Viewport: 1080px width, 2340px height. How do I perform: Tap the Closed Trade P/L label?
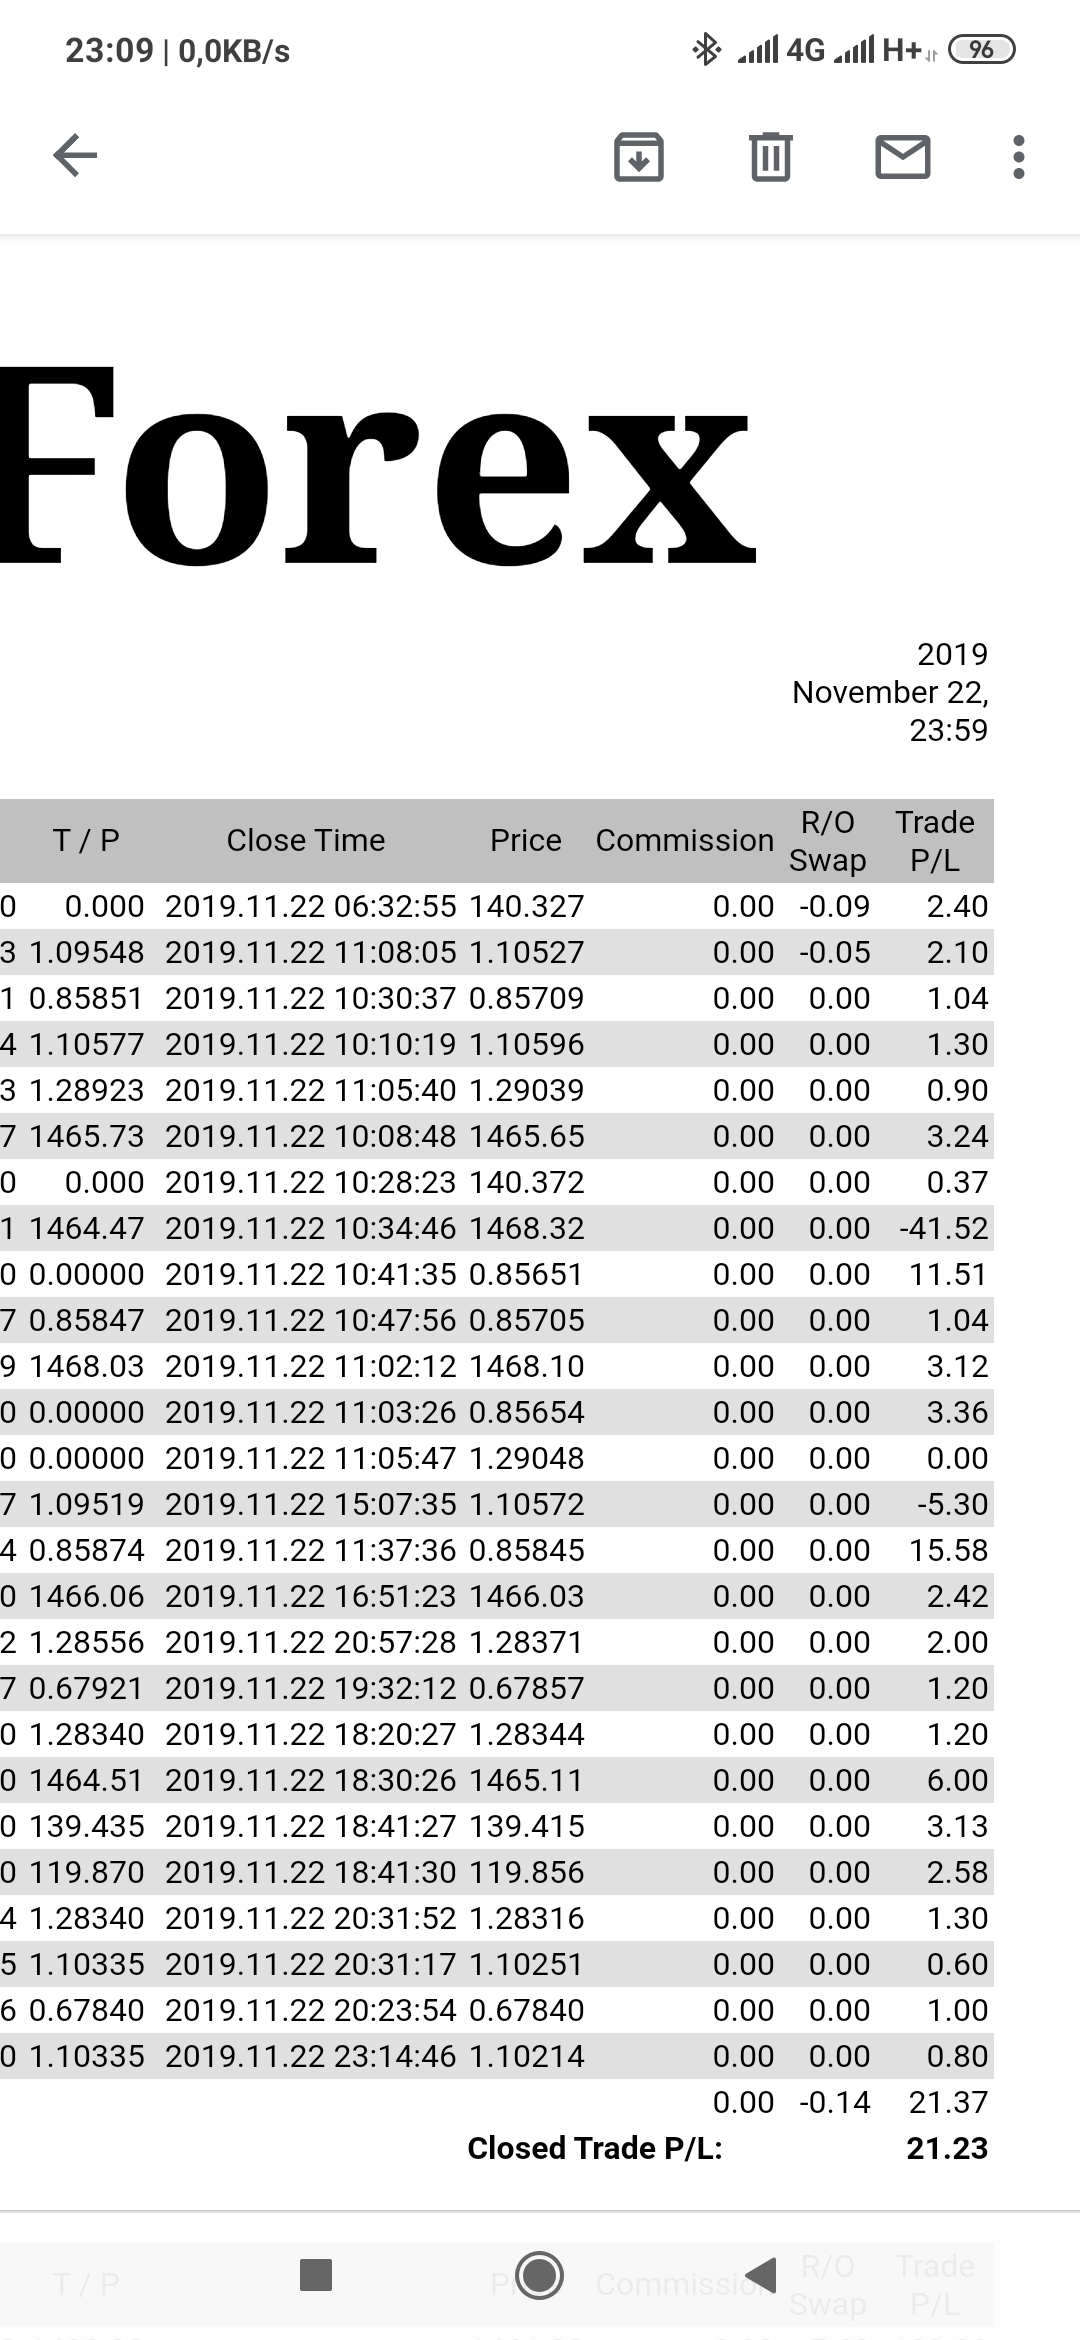pyautogui.click(x=594, y=2148)
